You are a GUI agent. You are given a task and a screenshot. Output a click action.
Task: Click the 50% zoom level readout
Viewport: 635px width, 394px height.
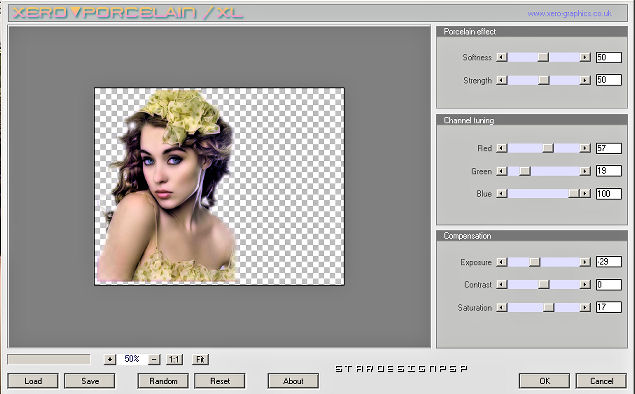(x=132, y=359)
